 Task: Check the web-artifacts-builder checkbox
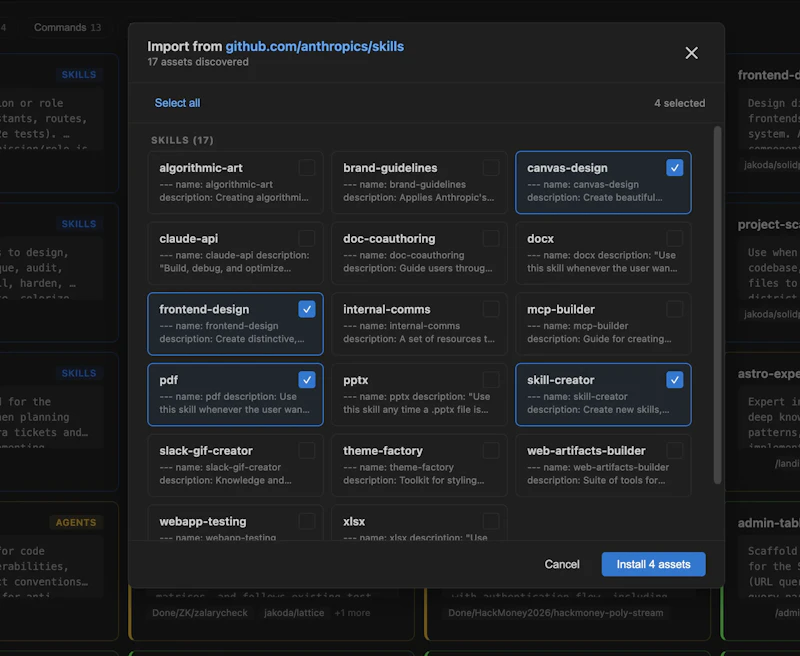coord(674,450)
